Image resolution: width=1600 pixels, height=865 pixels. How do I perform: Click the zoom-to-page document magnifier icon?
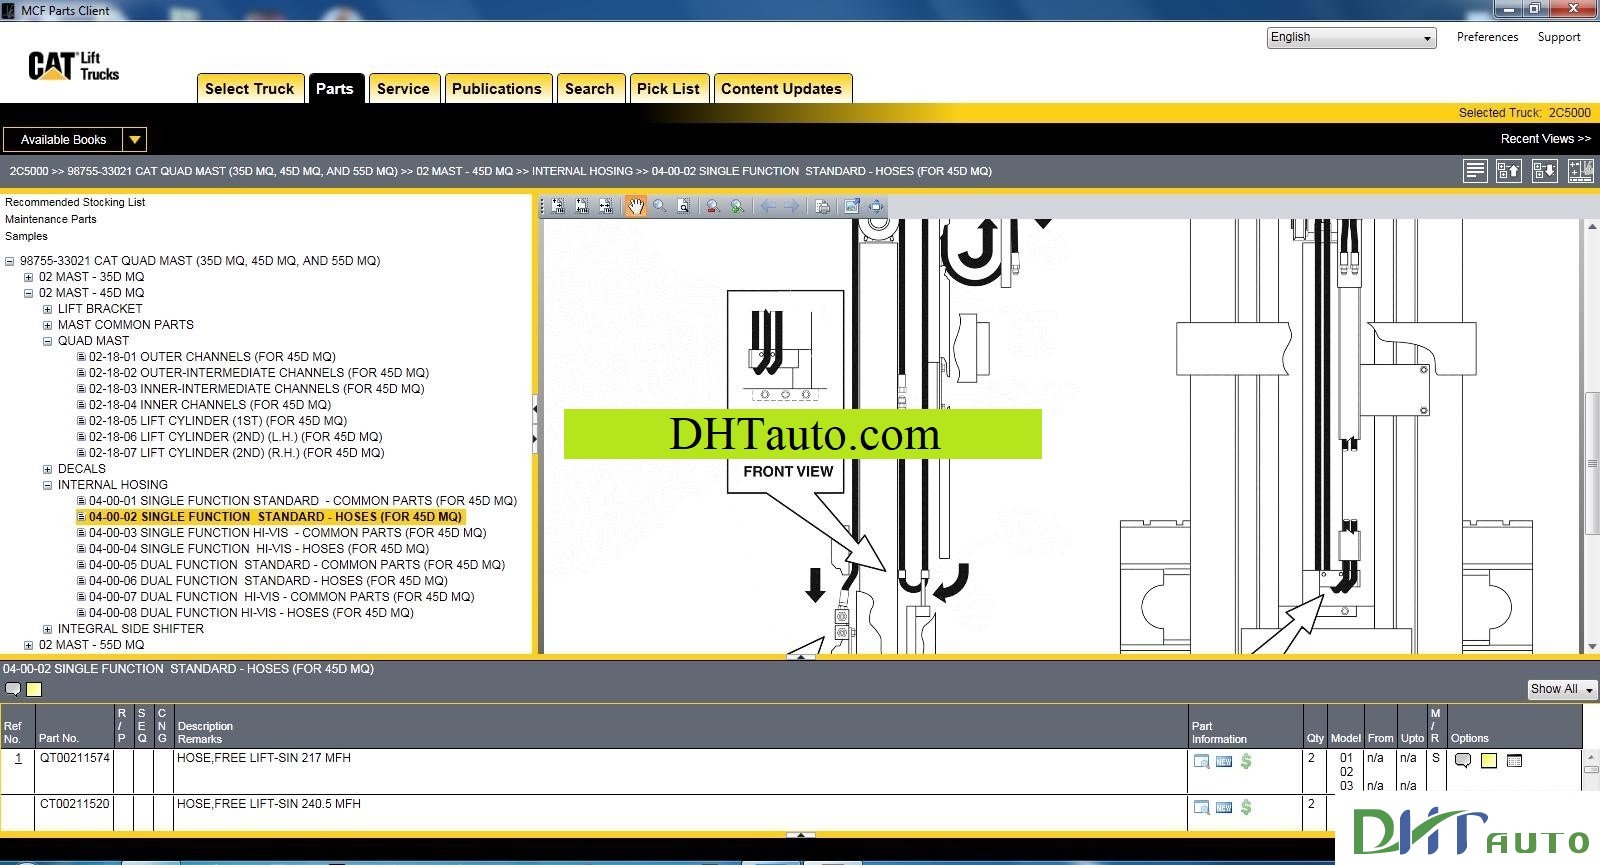click(684, 206)
